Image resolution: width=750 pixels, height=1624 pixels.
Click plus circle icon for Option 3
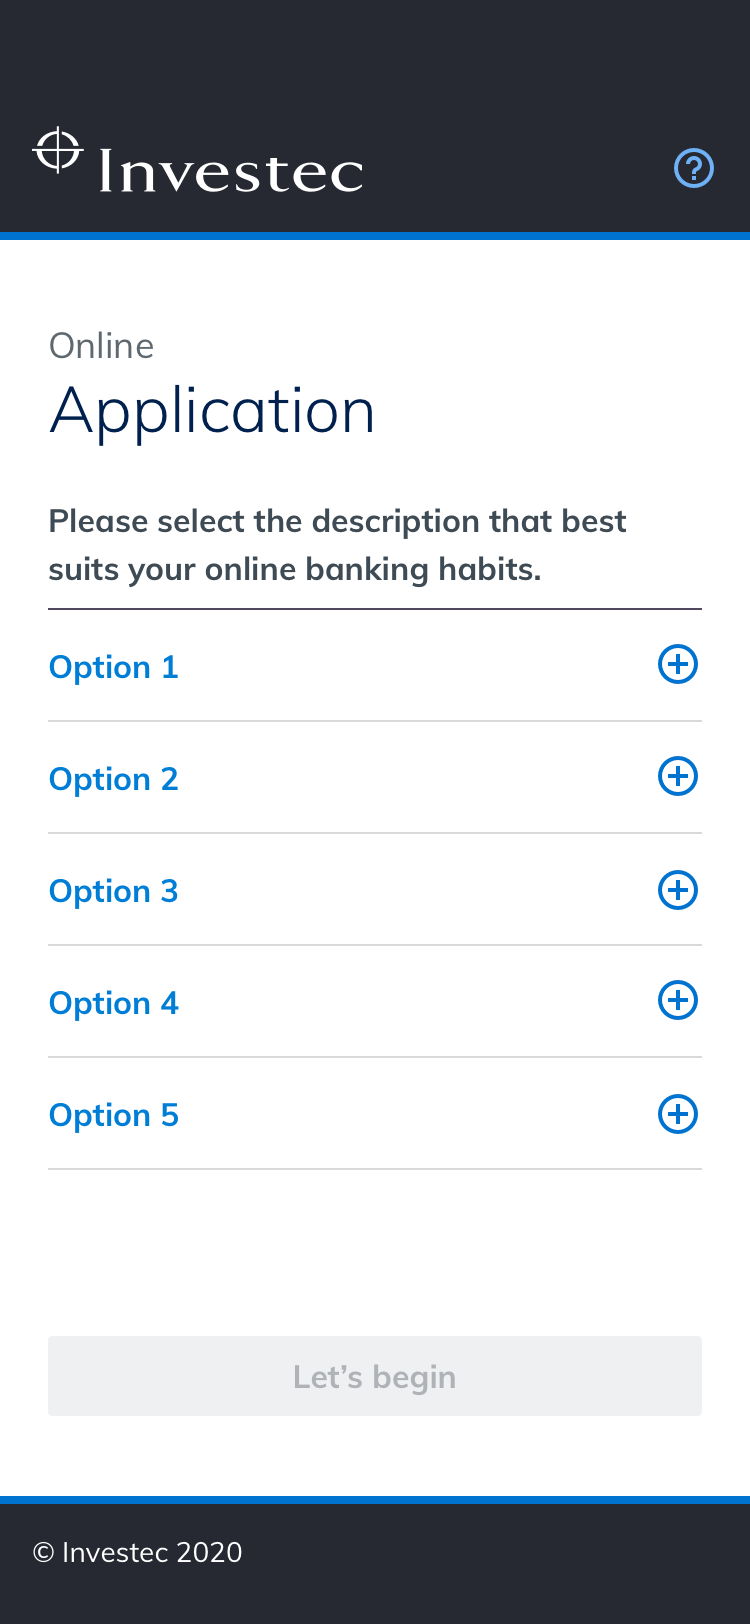677,890
